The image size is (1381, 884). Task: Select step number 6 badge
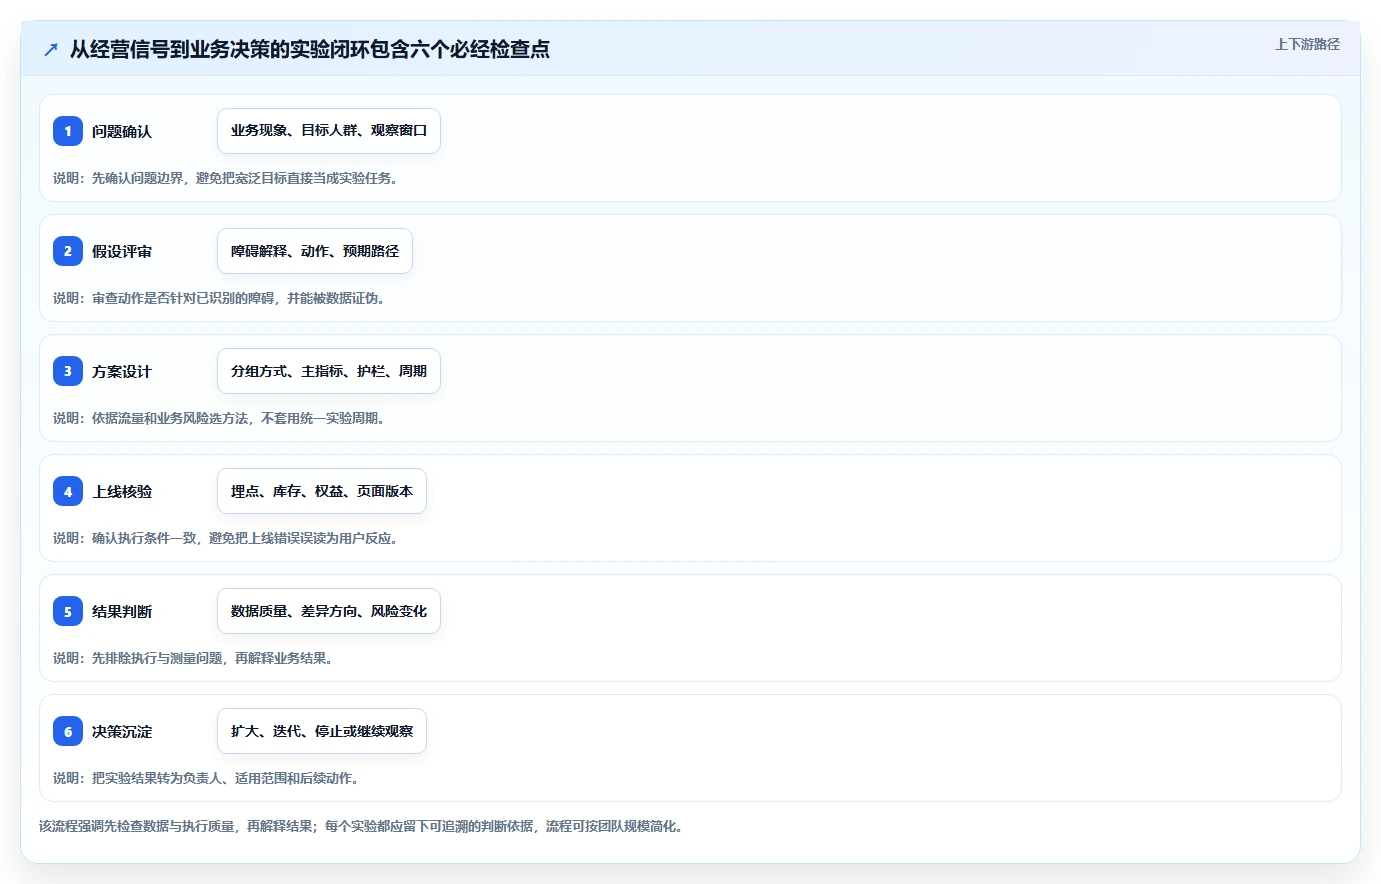tap(68, 731)
